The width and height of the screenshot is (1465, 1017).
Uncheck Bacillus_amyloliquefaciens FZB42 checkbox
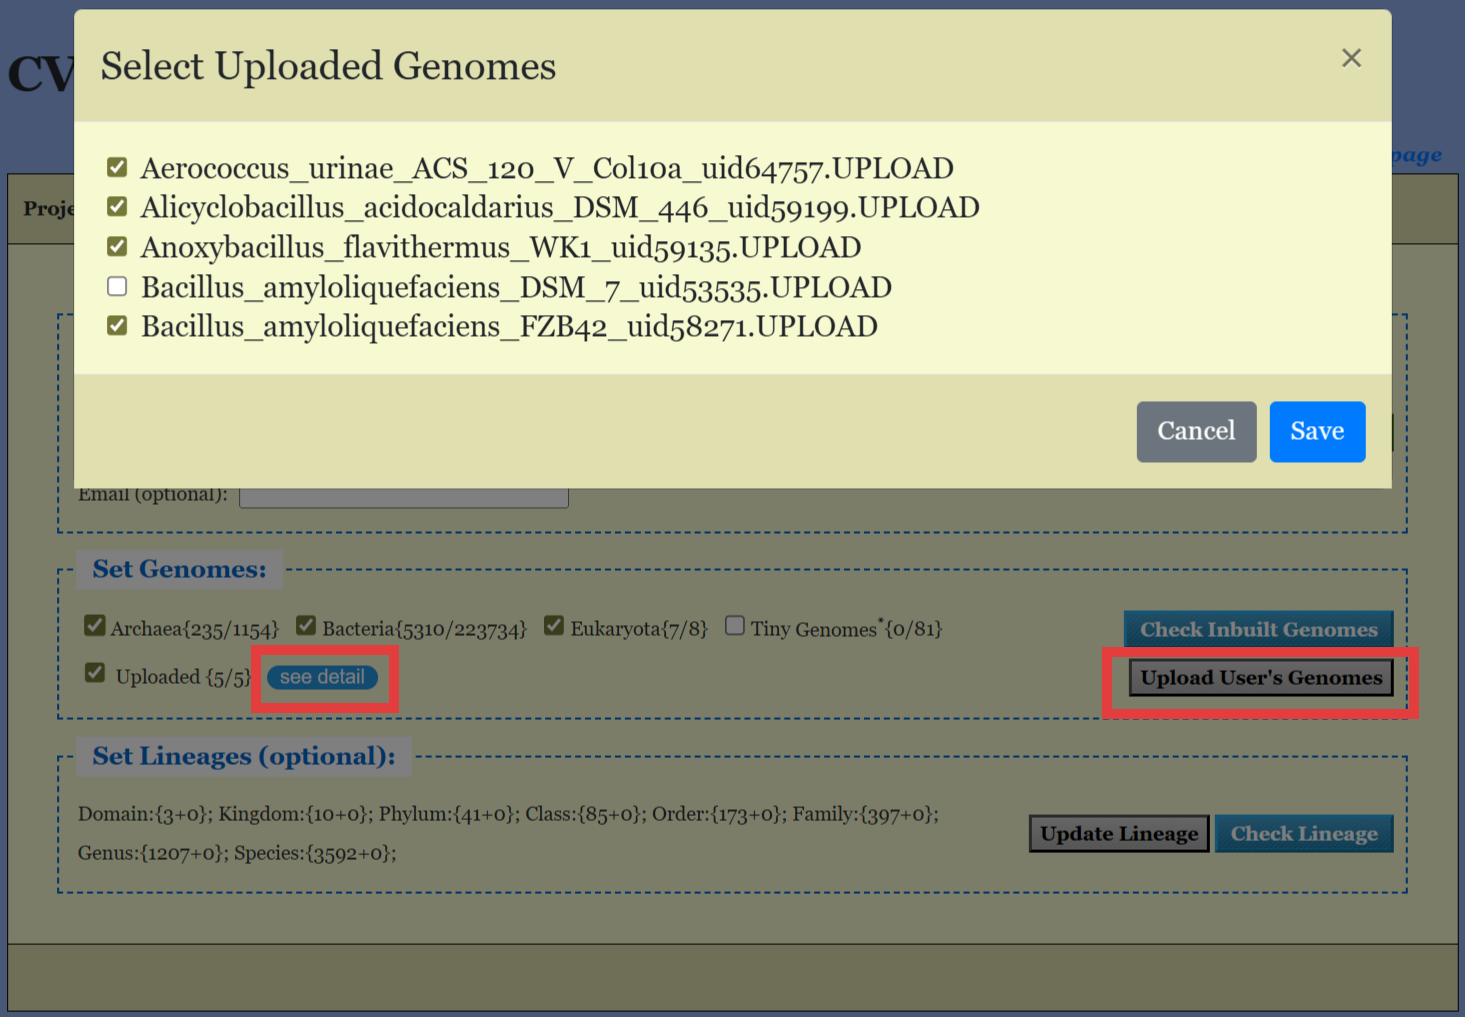tap(117, 326)
